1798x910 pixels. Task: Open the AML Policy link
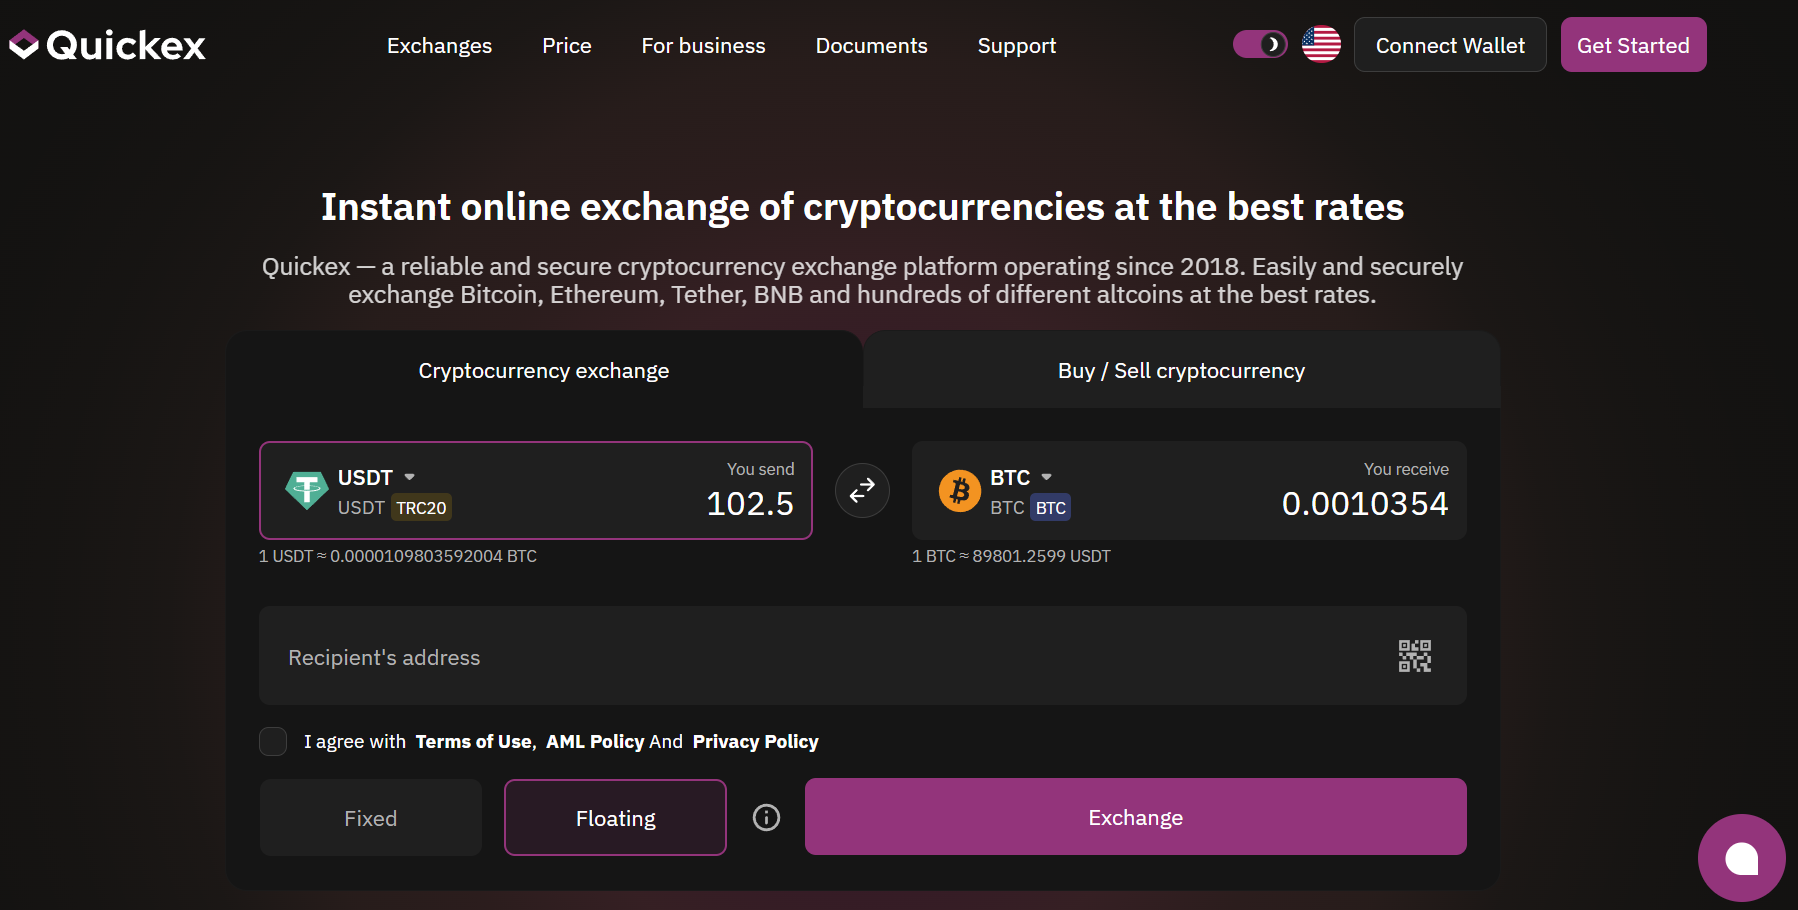pyautogui.click(x=595, y=742)
